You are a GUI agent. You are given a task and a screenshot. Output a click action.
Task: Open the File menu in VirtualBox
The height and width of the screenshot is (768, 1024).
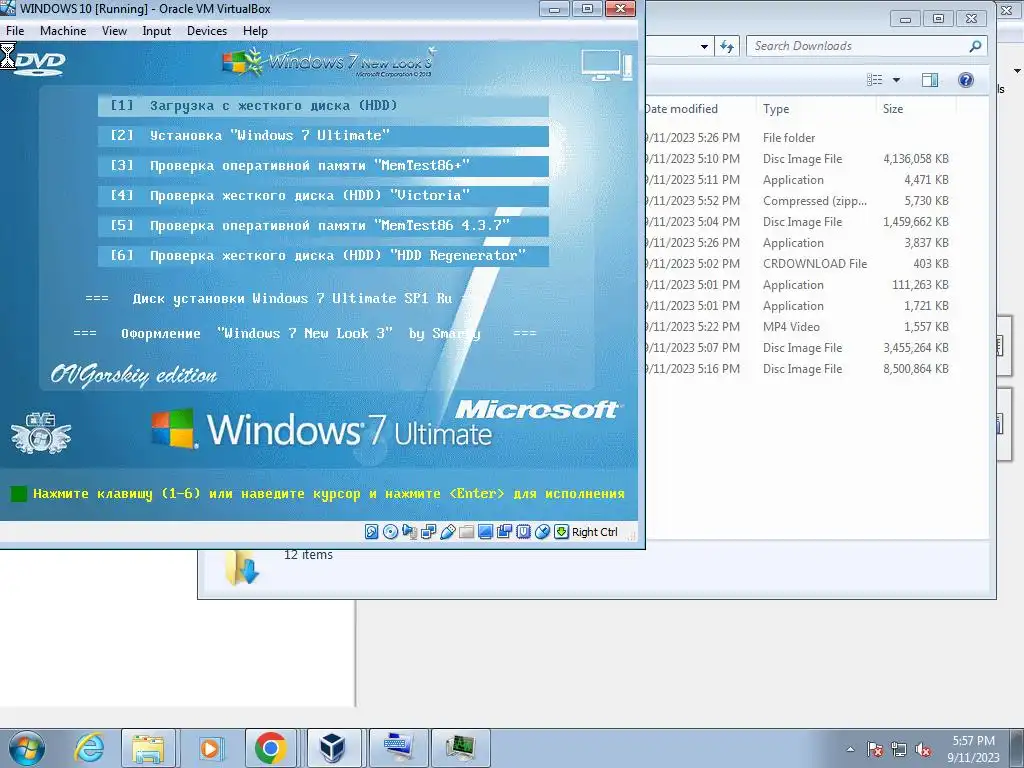[15, 31]
